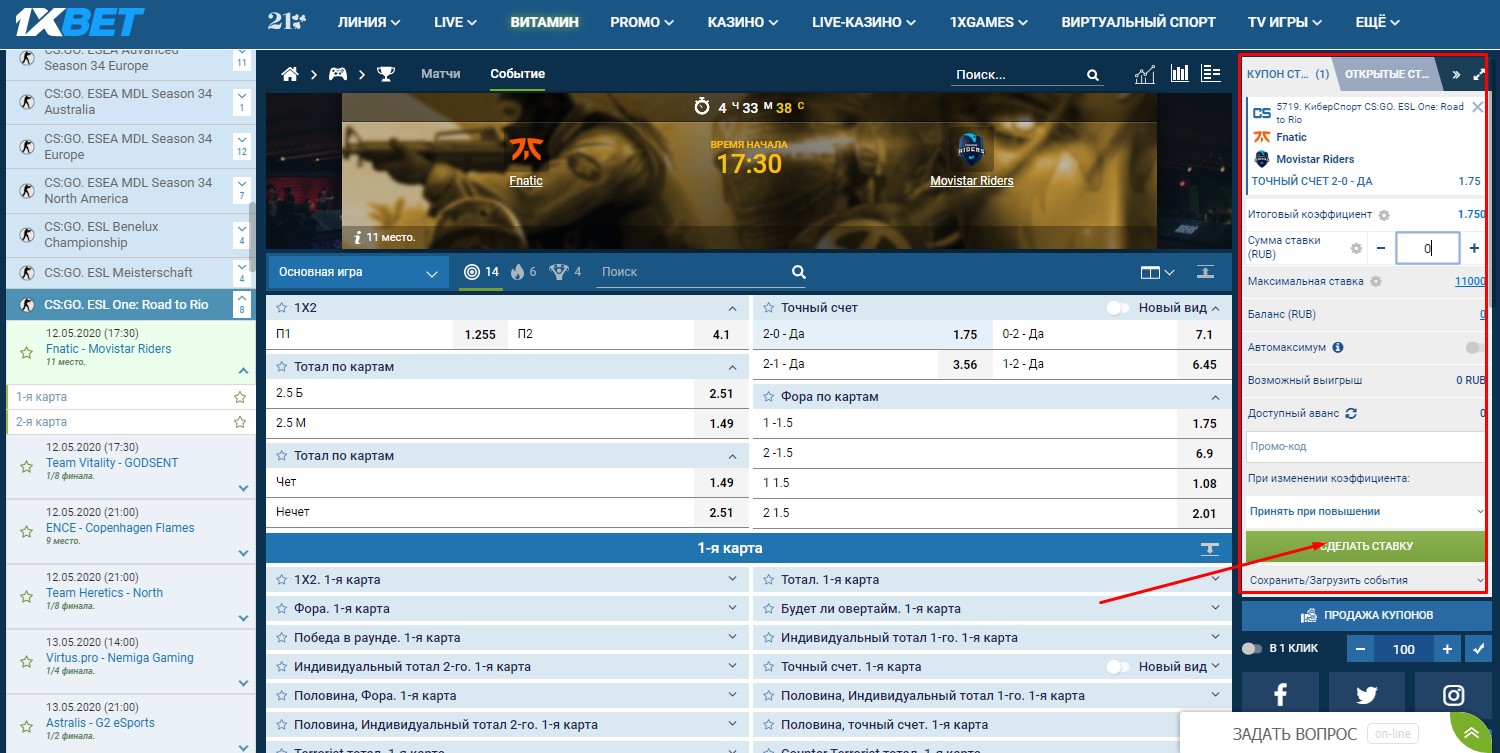Viewport: 1500px width, 753px height.
Task: Click the 11000 maximum bet link
Action: pos(1469,281)
